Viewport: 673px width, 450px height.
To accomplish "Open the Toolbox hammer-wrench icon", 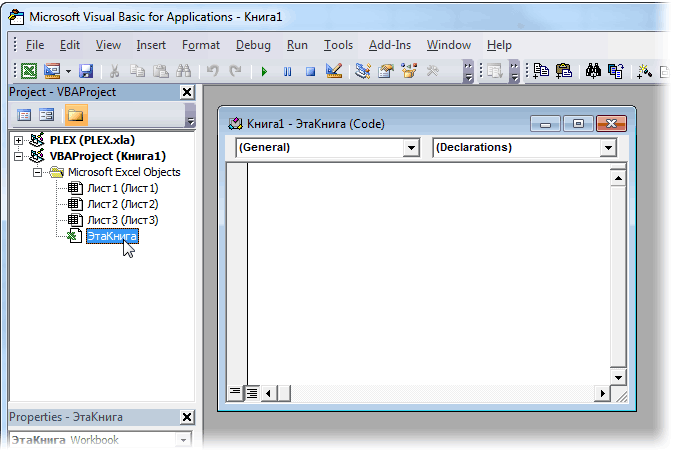I will (x=433, y=71).
